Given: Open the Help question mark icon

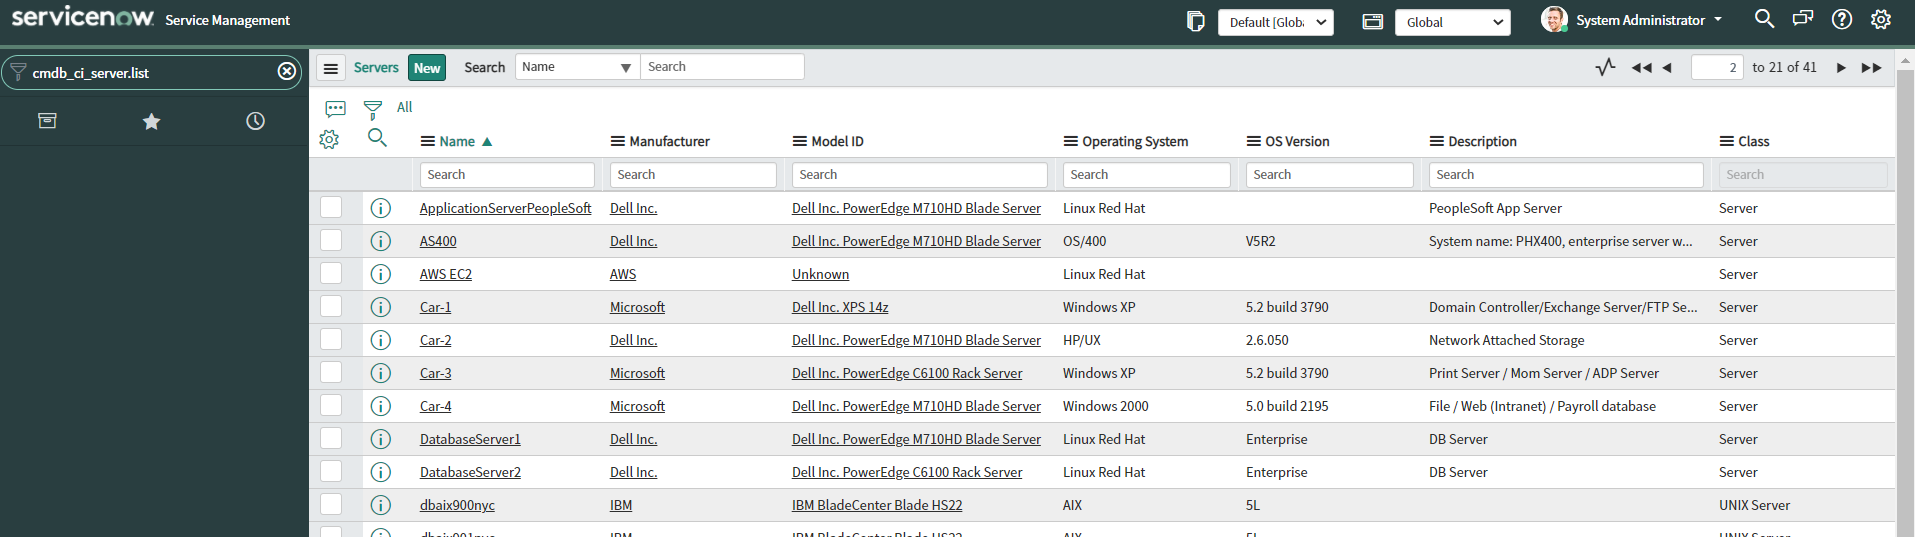Looking at the screenshot, I should 1842,19.
